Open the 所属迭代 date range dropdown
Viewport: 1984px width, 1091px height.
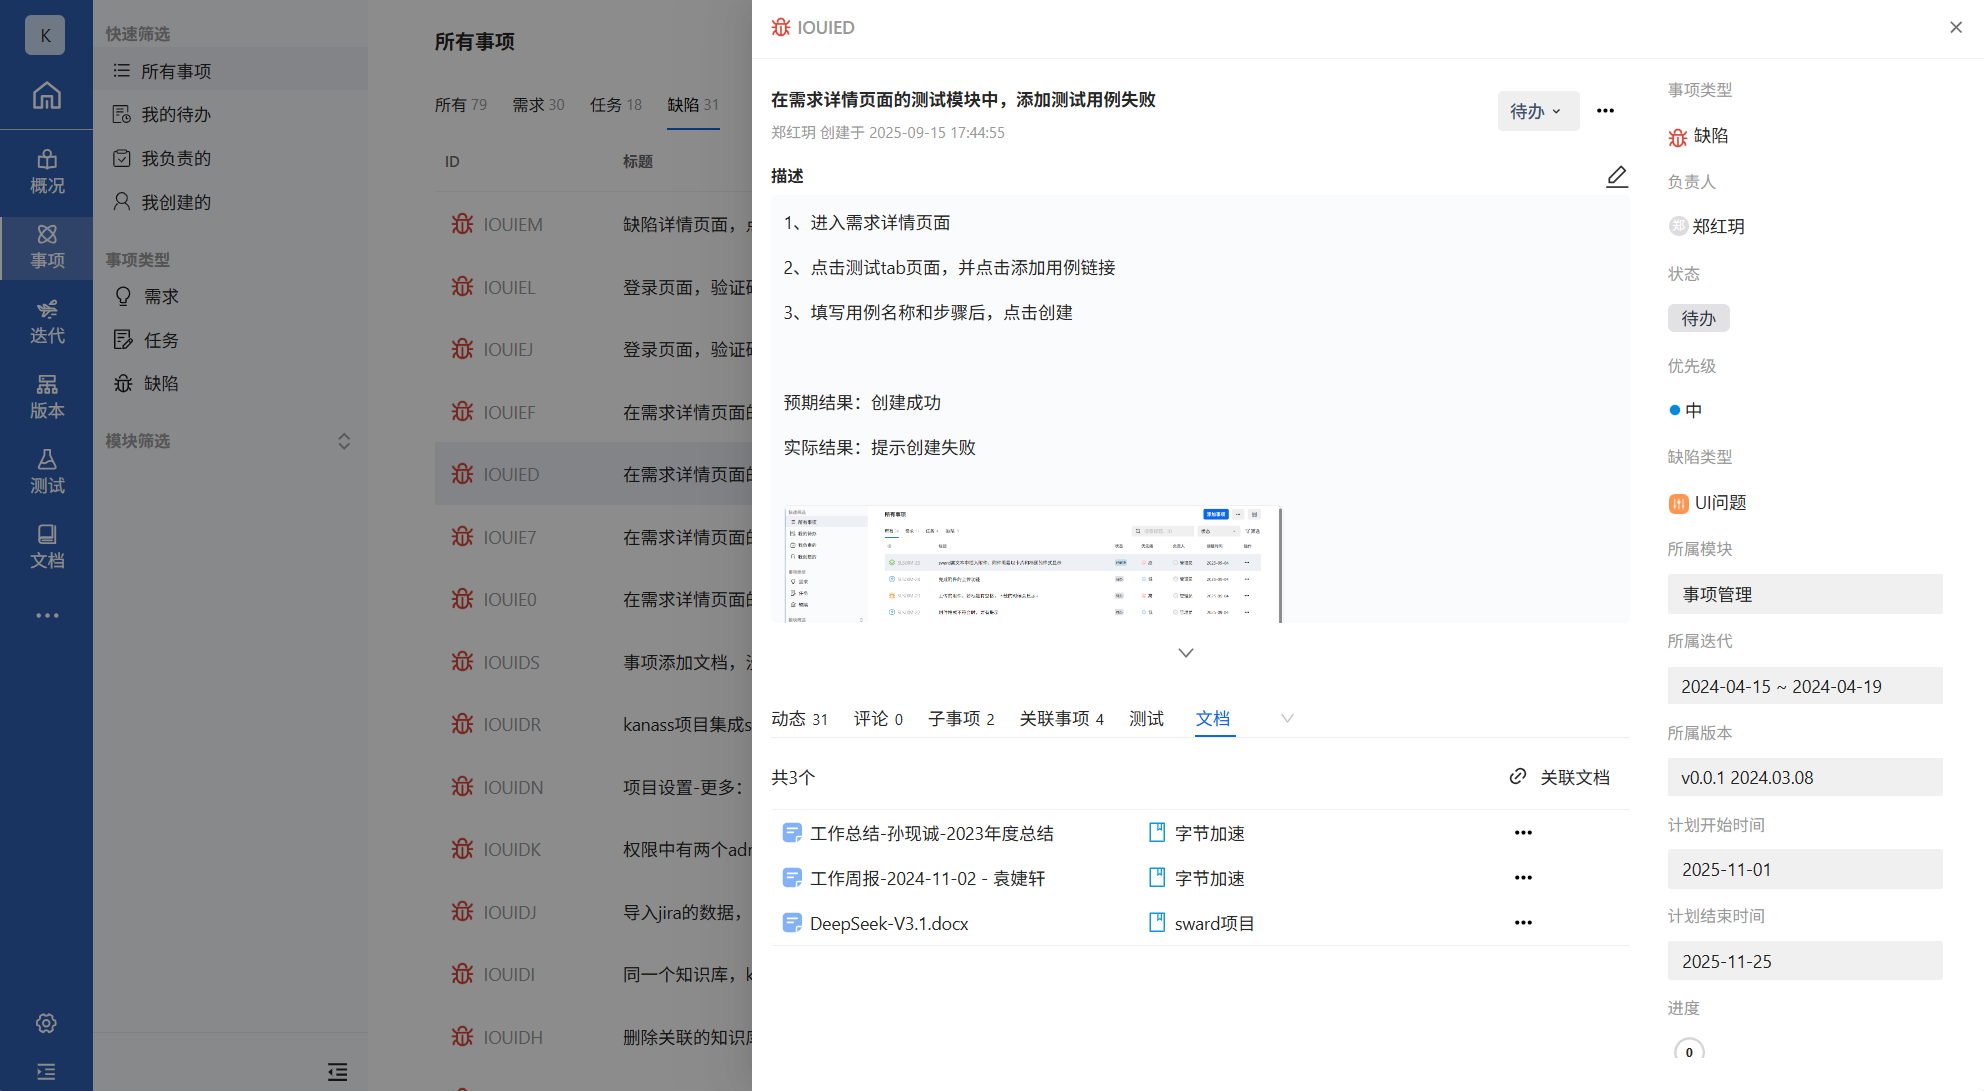pos(1804,686)
